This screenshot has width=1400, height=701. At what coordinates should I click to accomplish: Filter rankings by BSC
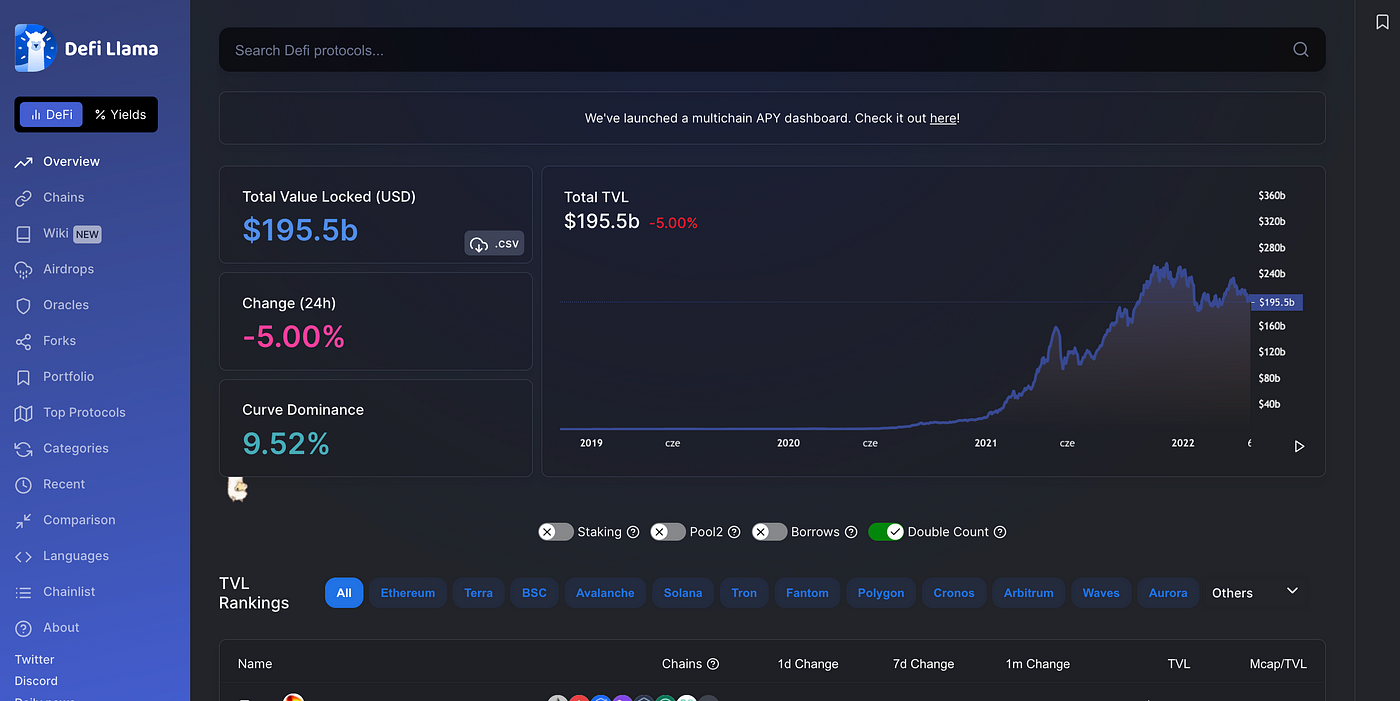(x=535, y=593)
